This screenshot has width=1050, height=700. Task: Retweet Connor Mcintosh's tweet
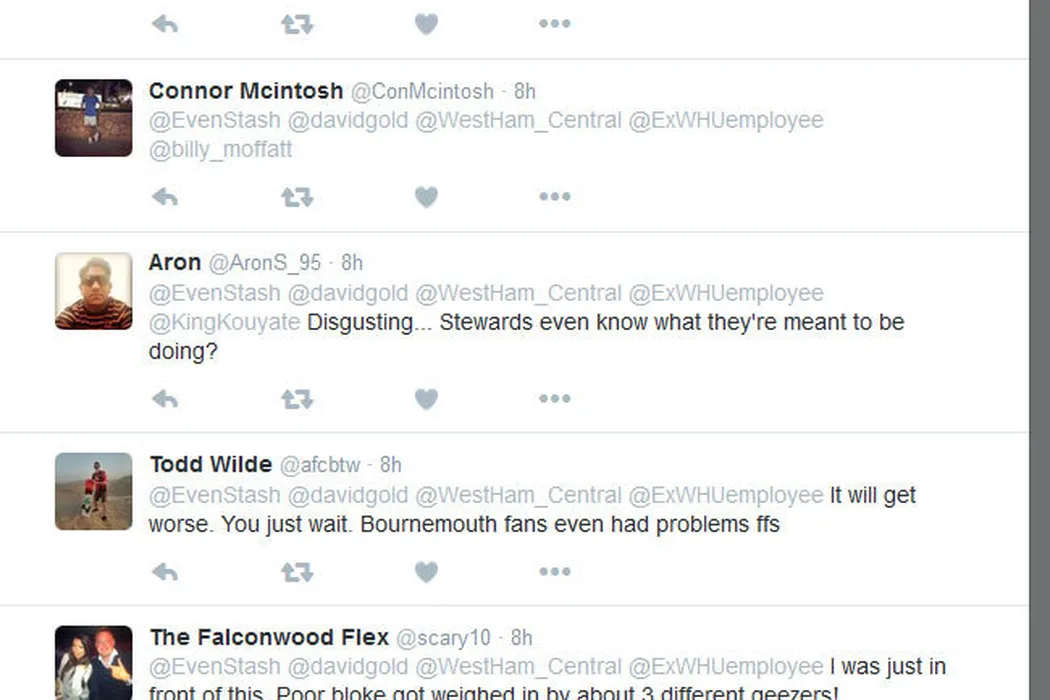[x=296, y=197]
